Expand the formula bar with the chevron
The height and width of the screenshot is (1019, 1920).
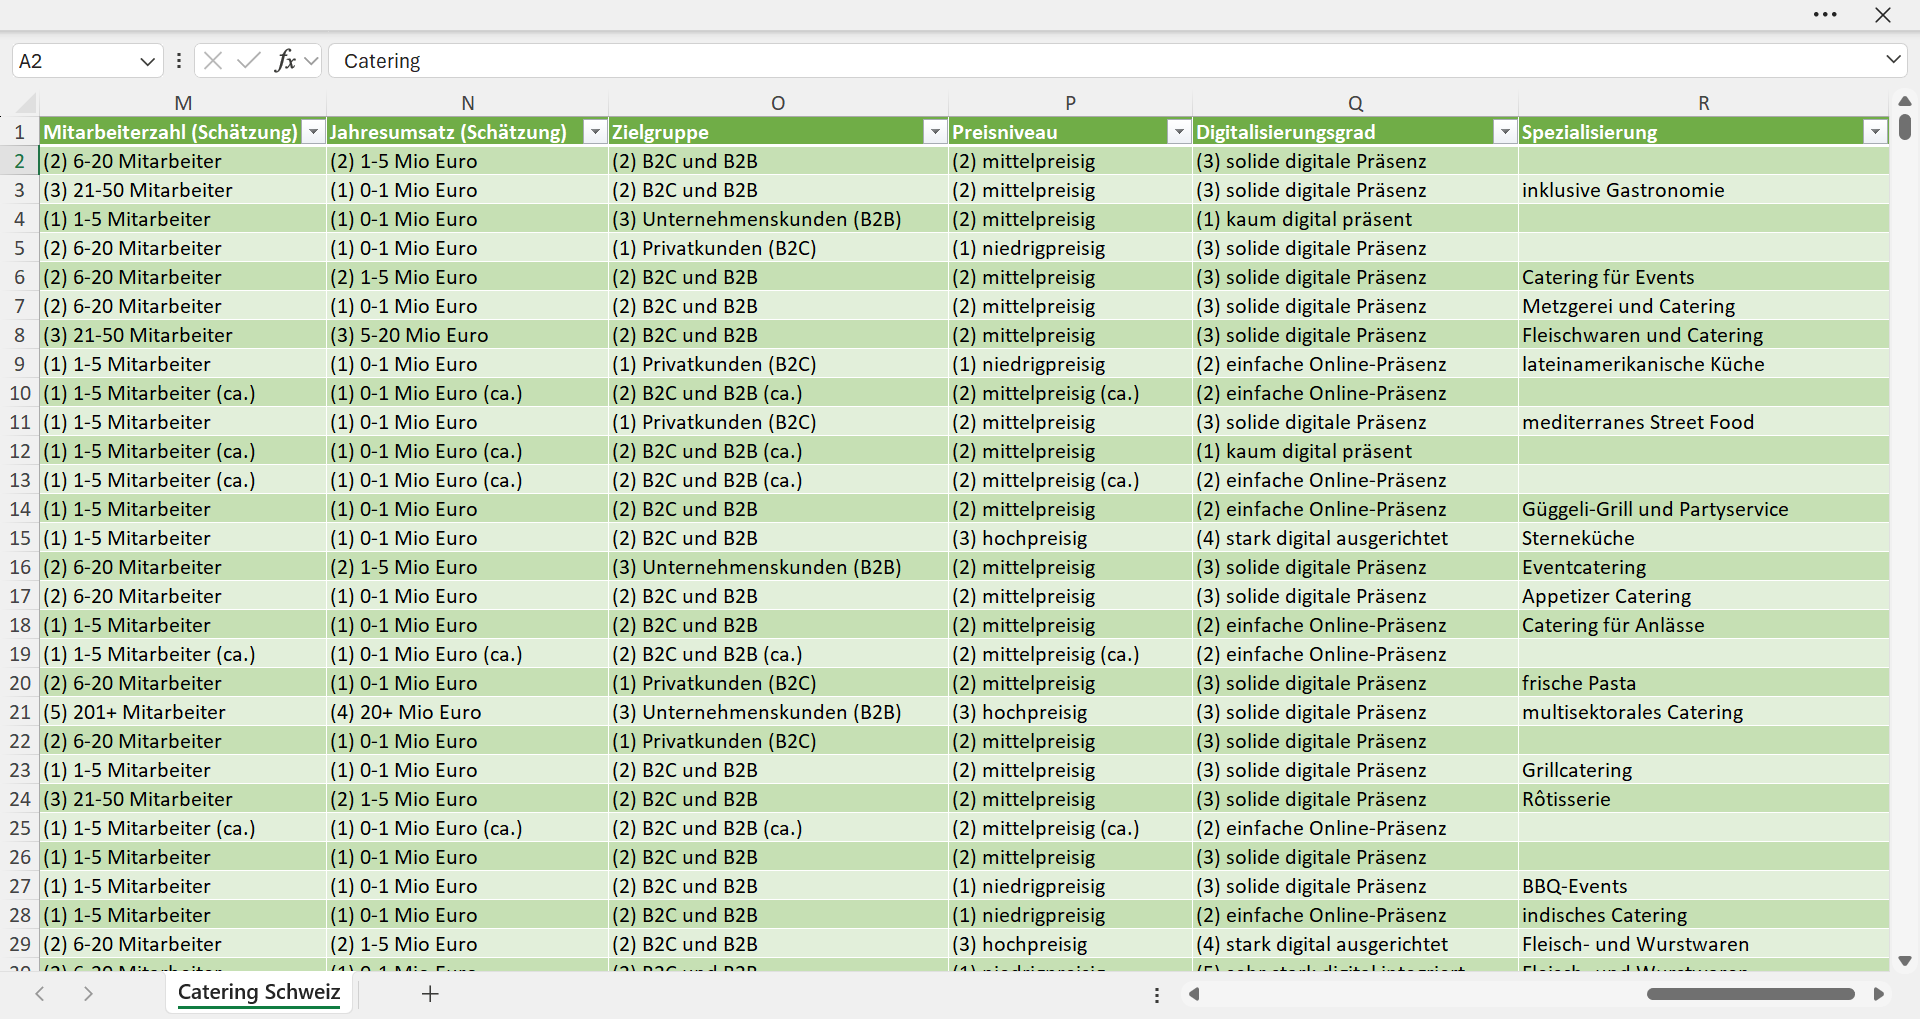click(x=1893, y=60)
